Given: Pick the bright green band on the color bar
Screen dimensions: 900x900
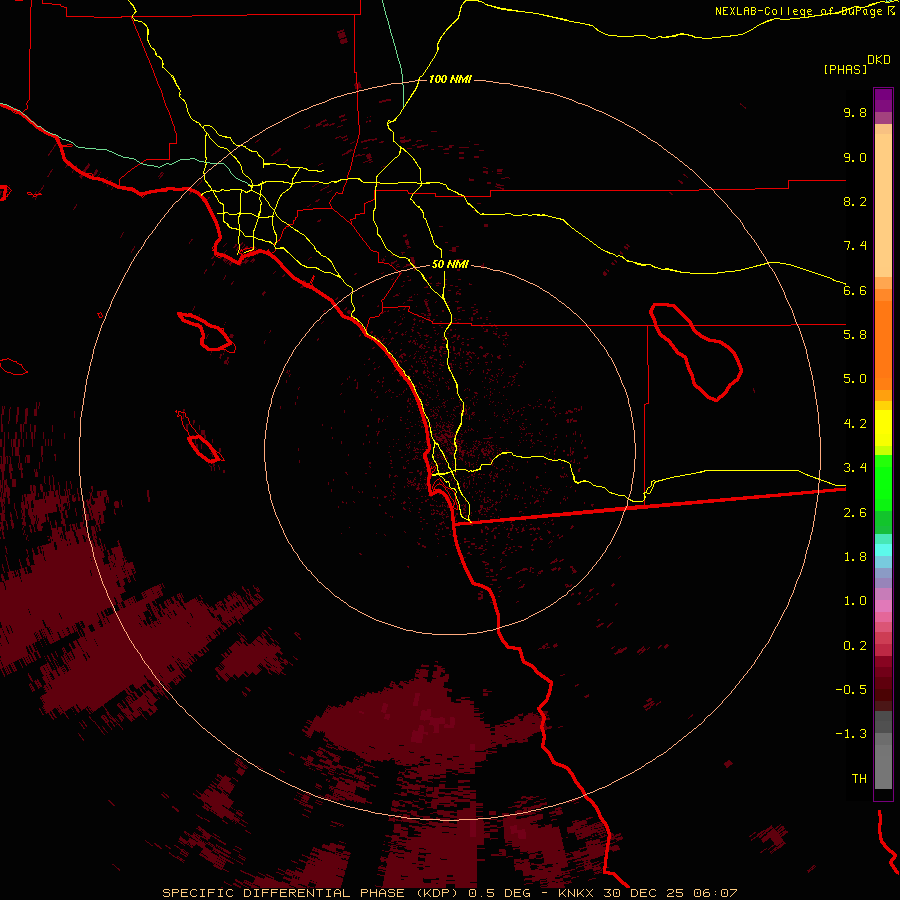Looking at the screenshot, I should point(883,483).
